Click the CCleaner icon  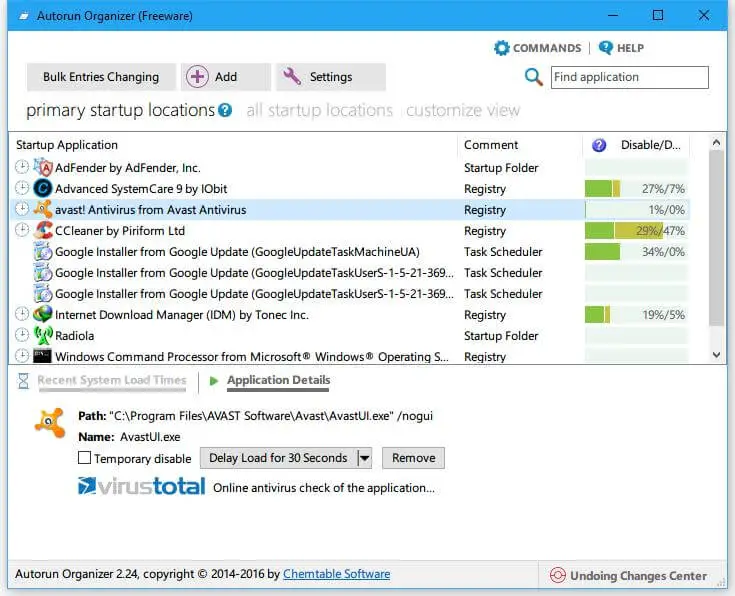coord(43,230)
